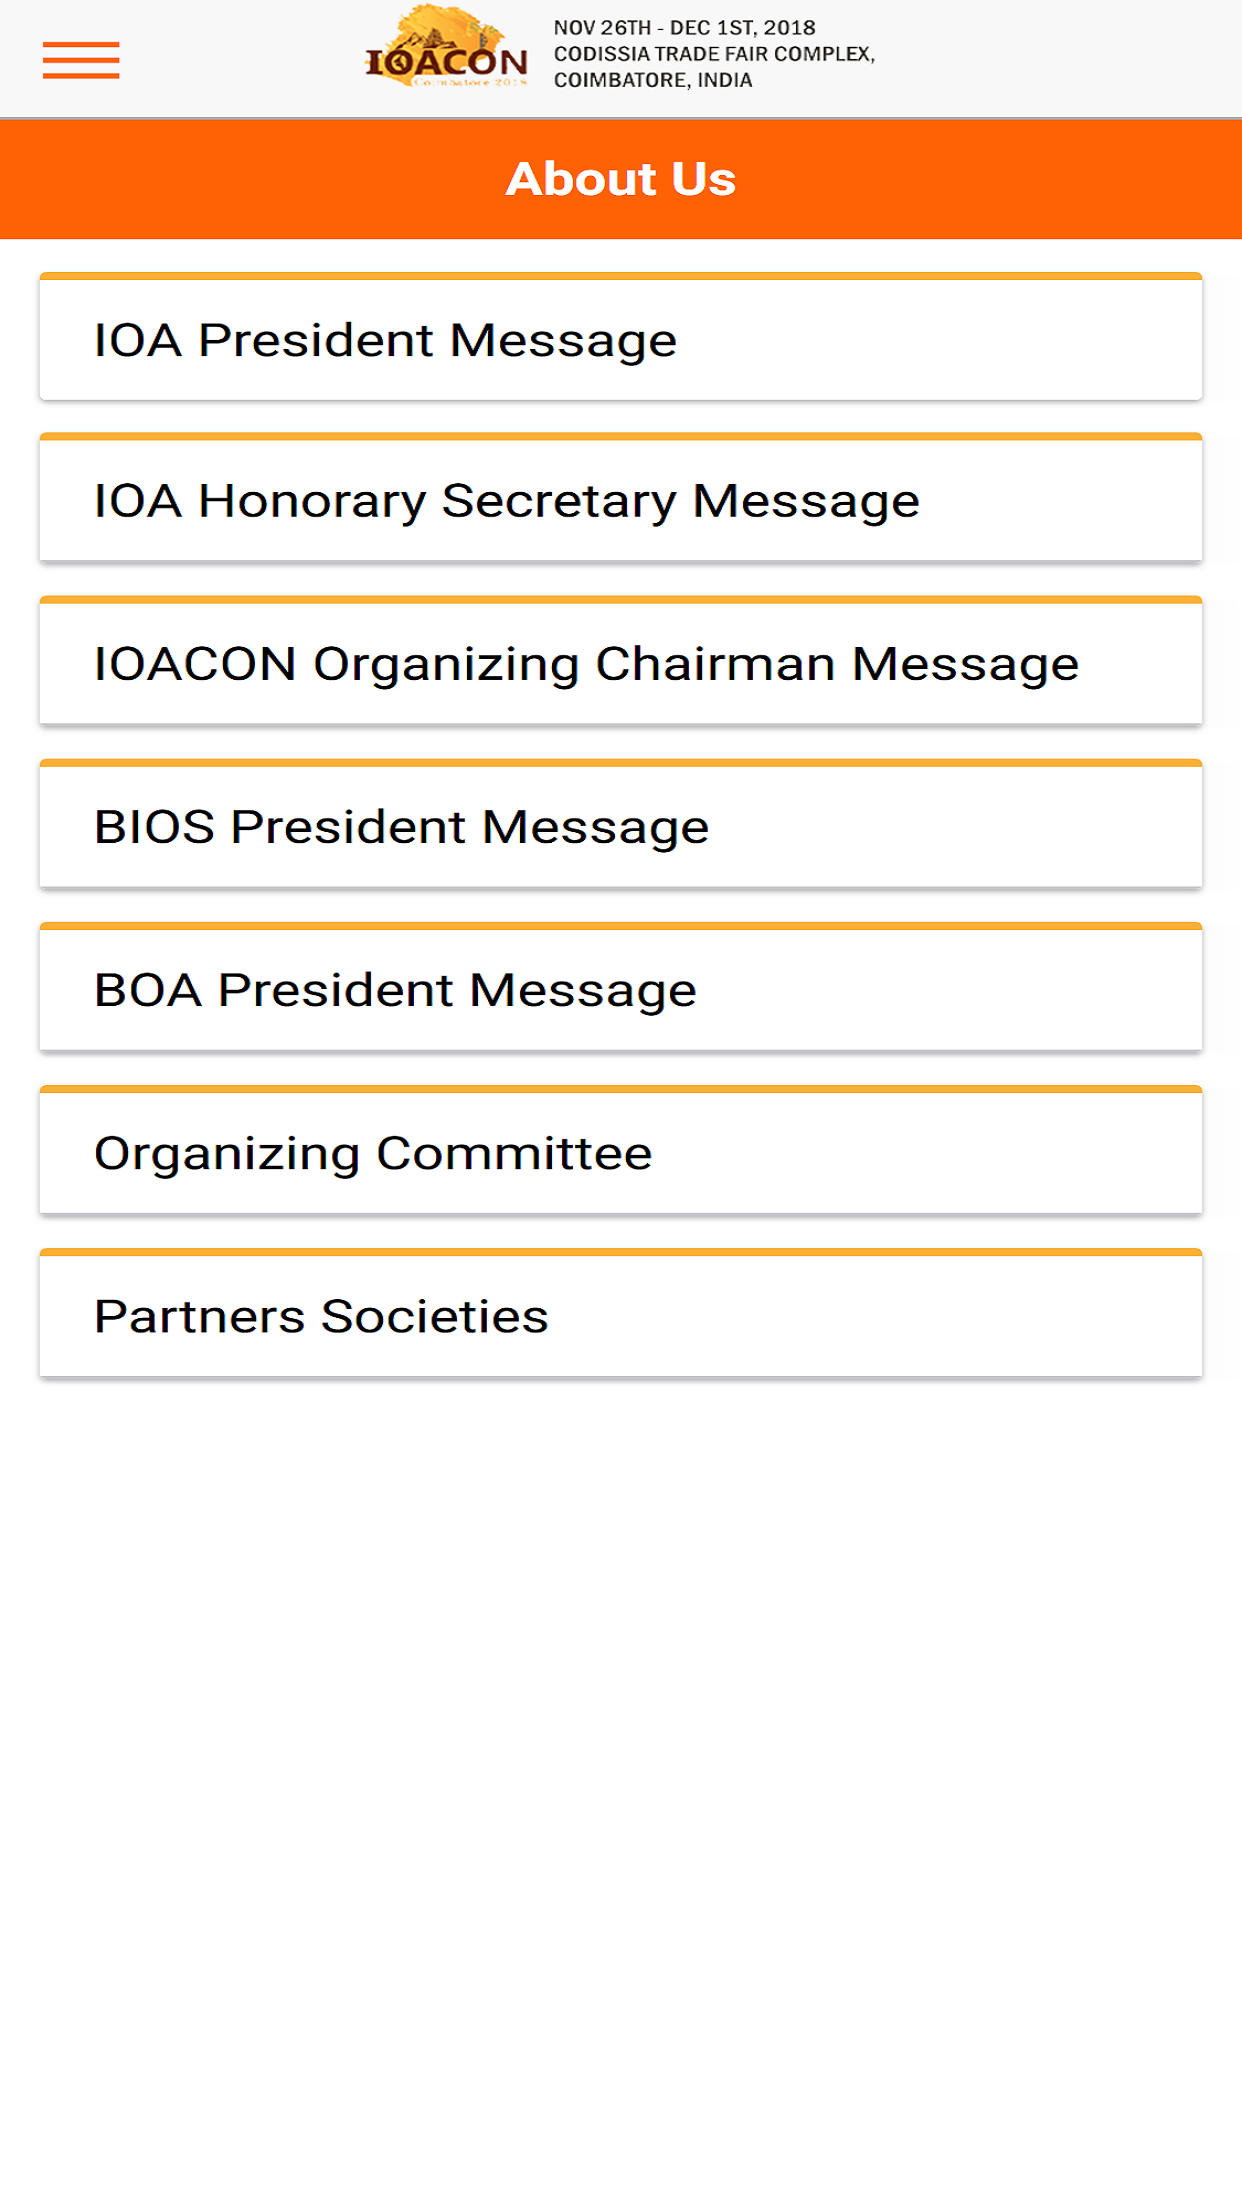Click the event dates NOV 26TH - DEC 1ST text

(x=684, y=28)
